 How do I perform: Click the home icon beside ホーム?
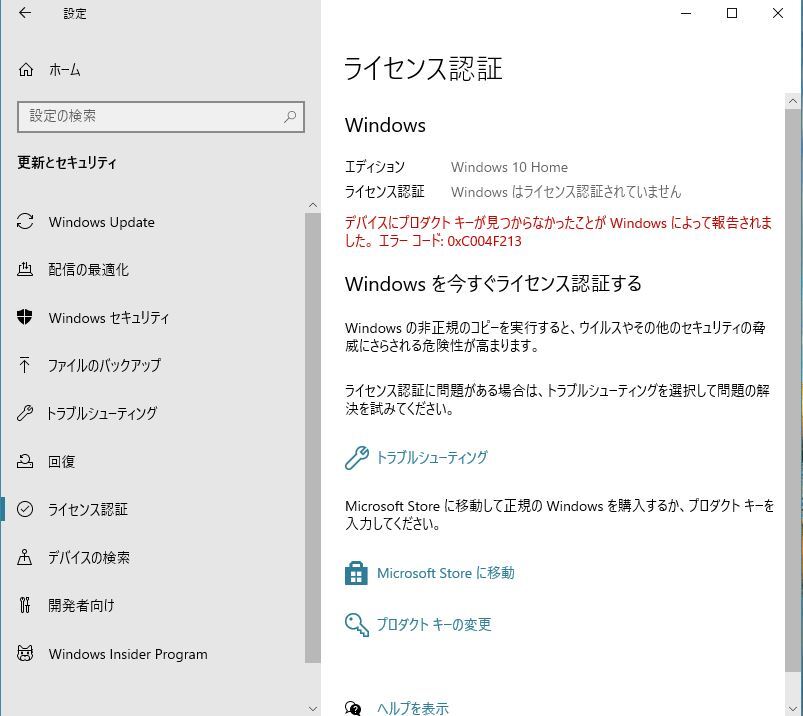pyautogui.click(x=26, y=69)
